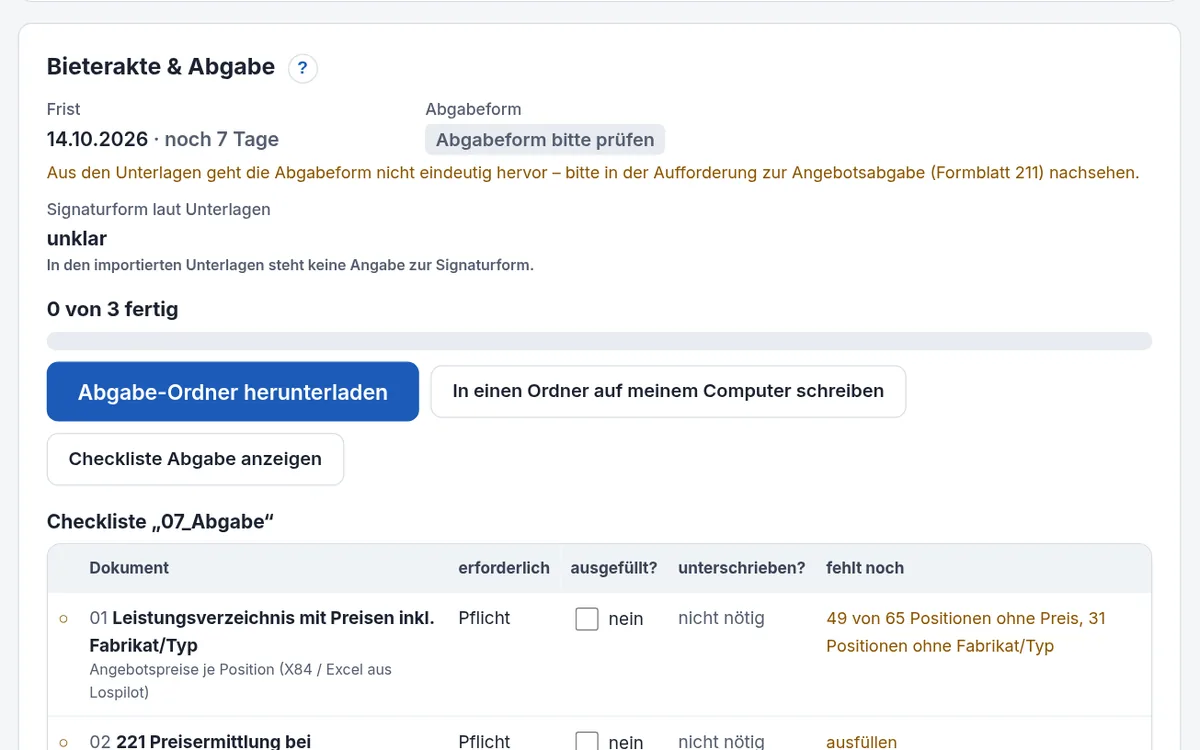1200x750 pixels.
Task: Click the nicht nötig cell of row 01
Action: pyautogui.click(x=721, y=618)
